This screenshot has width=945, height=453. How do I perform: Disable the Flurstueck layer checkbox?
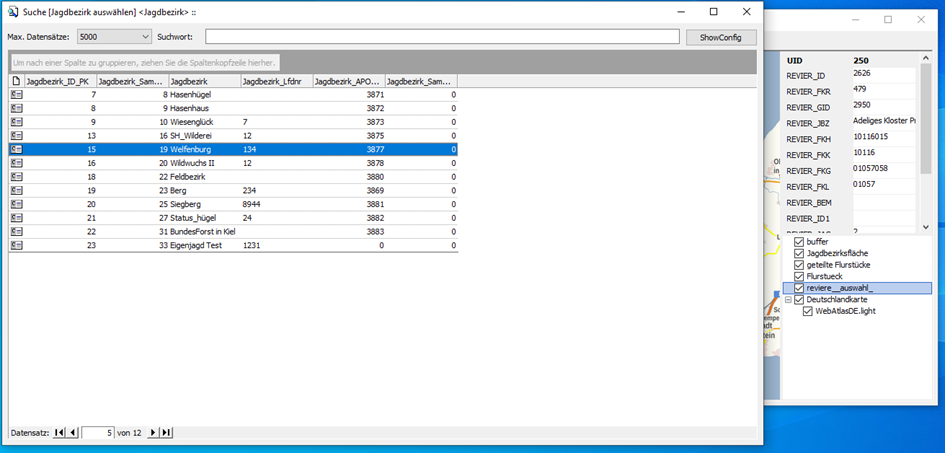pyautogui.click(x=798, y=276)
